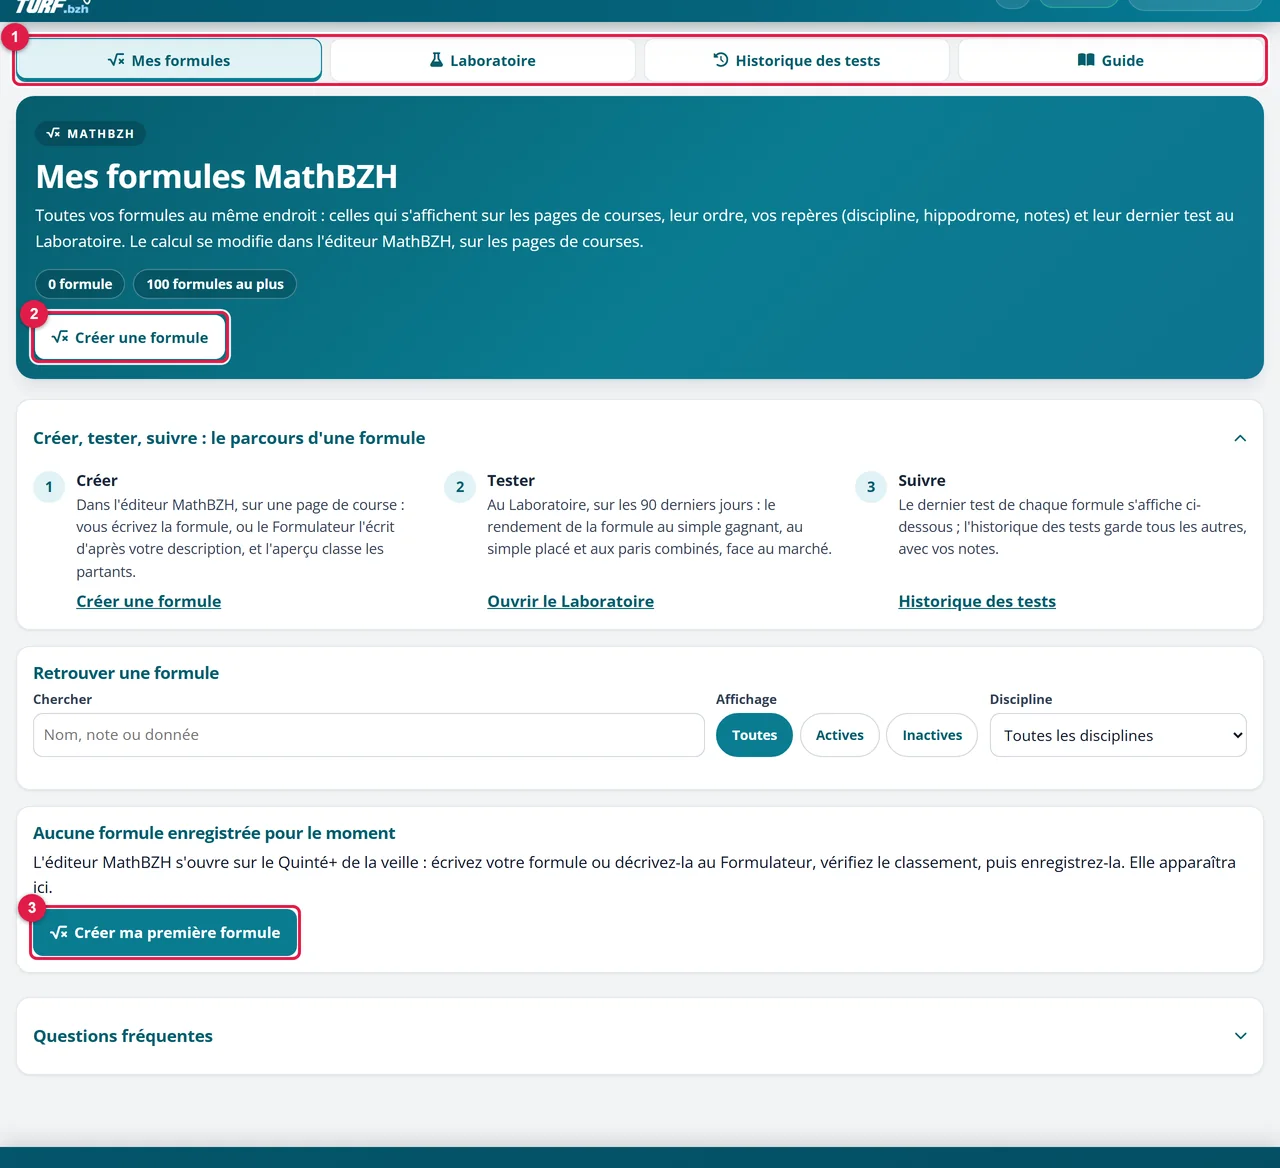Image resolution: width=1280 pixels, height=1168 pixels.
Task: Open the Laboratoire tab
Action: coord(483,60)
